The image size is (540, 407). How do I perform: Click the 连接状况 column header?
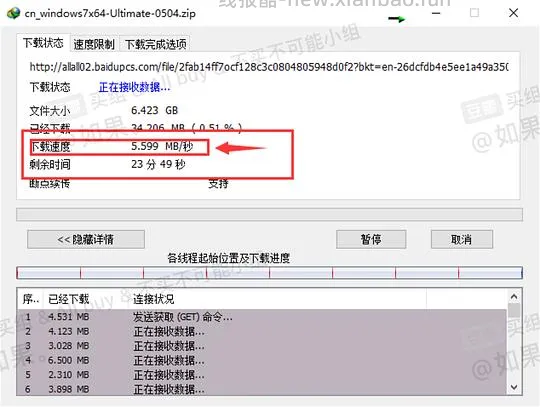(154, 299)
